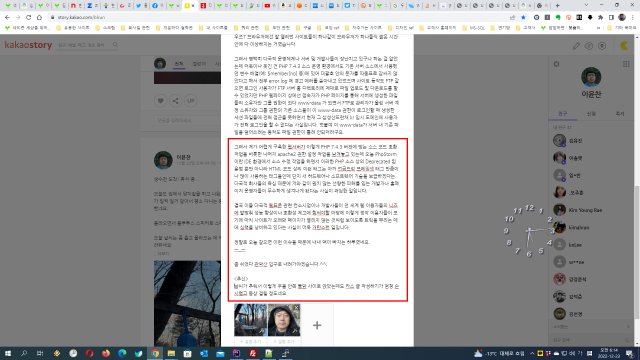The width and height of the screenshot is (640, 360).
Task: Click the UP button beside the share icon
Action: (x=191, y=100)
